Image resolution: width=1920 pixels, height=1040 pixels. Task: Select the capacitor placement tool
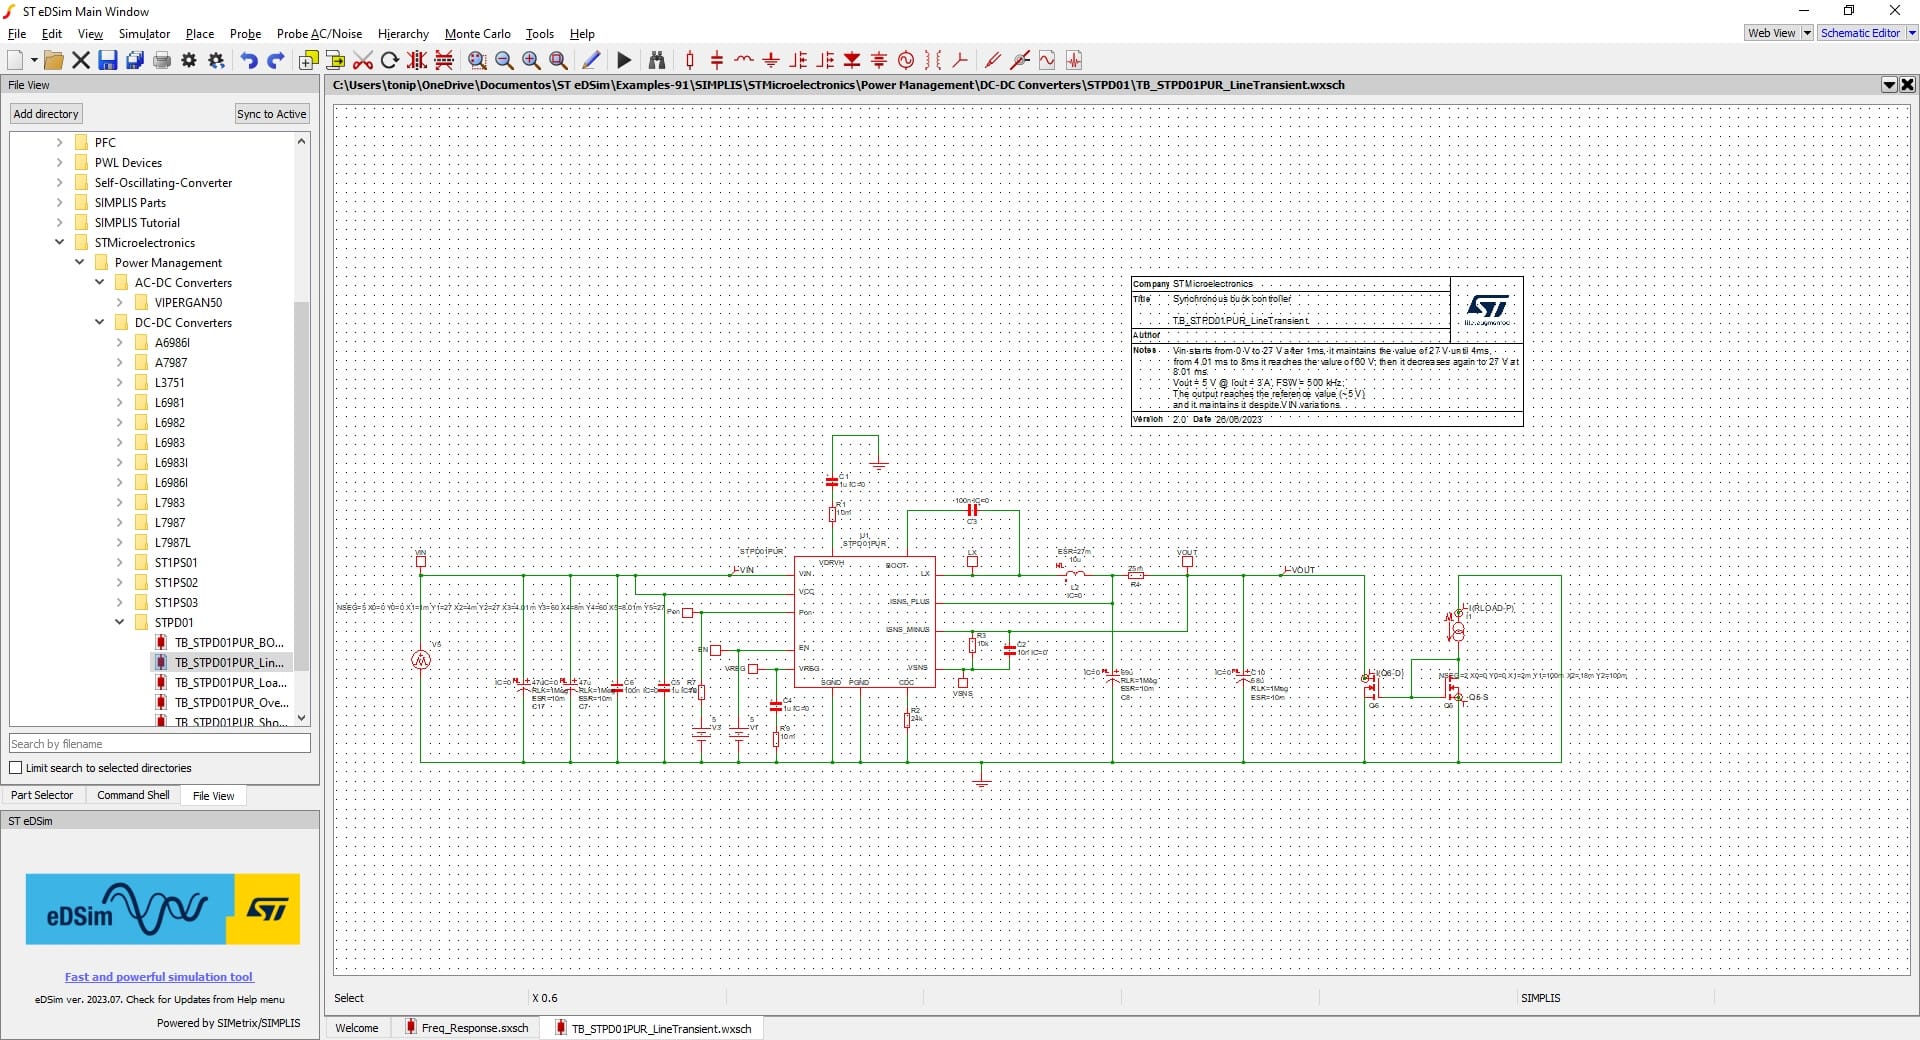(x=717, y=60)
